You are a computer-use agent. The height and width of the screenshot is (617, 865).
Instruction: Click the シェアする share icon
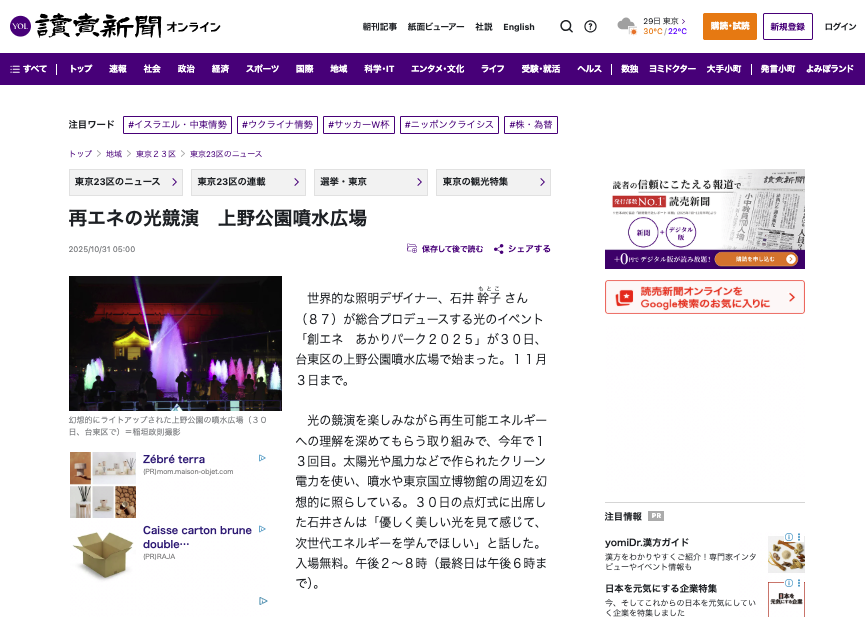[x=499, y=249]
